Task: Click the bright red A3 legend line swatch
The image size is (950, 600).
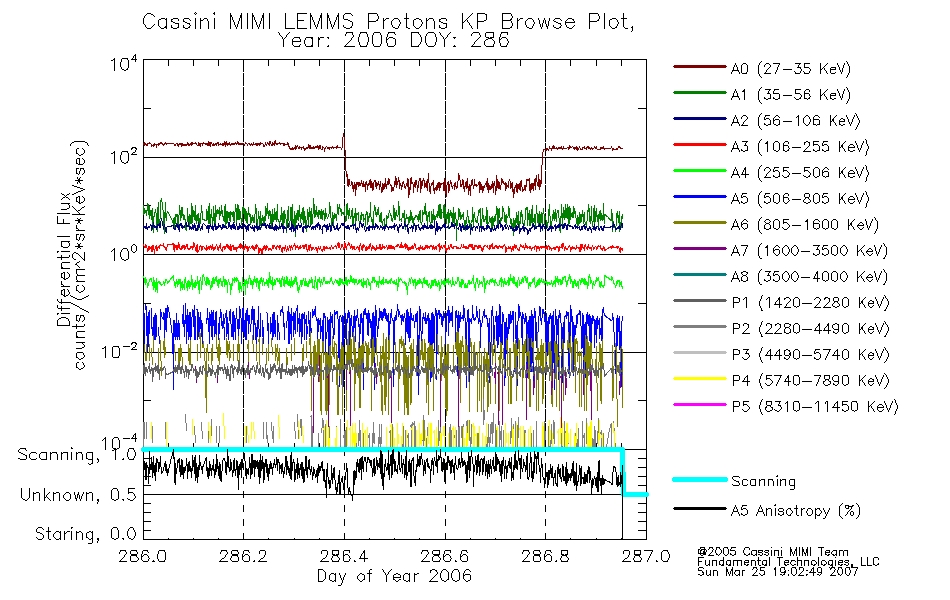Action: pos(700,145)
